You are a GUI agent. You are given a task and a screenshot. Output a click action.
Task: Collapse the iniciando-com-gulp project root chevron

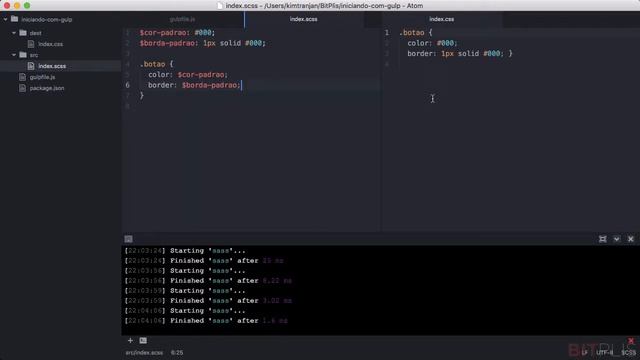pyautogui.click(x=5, y=19)
